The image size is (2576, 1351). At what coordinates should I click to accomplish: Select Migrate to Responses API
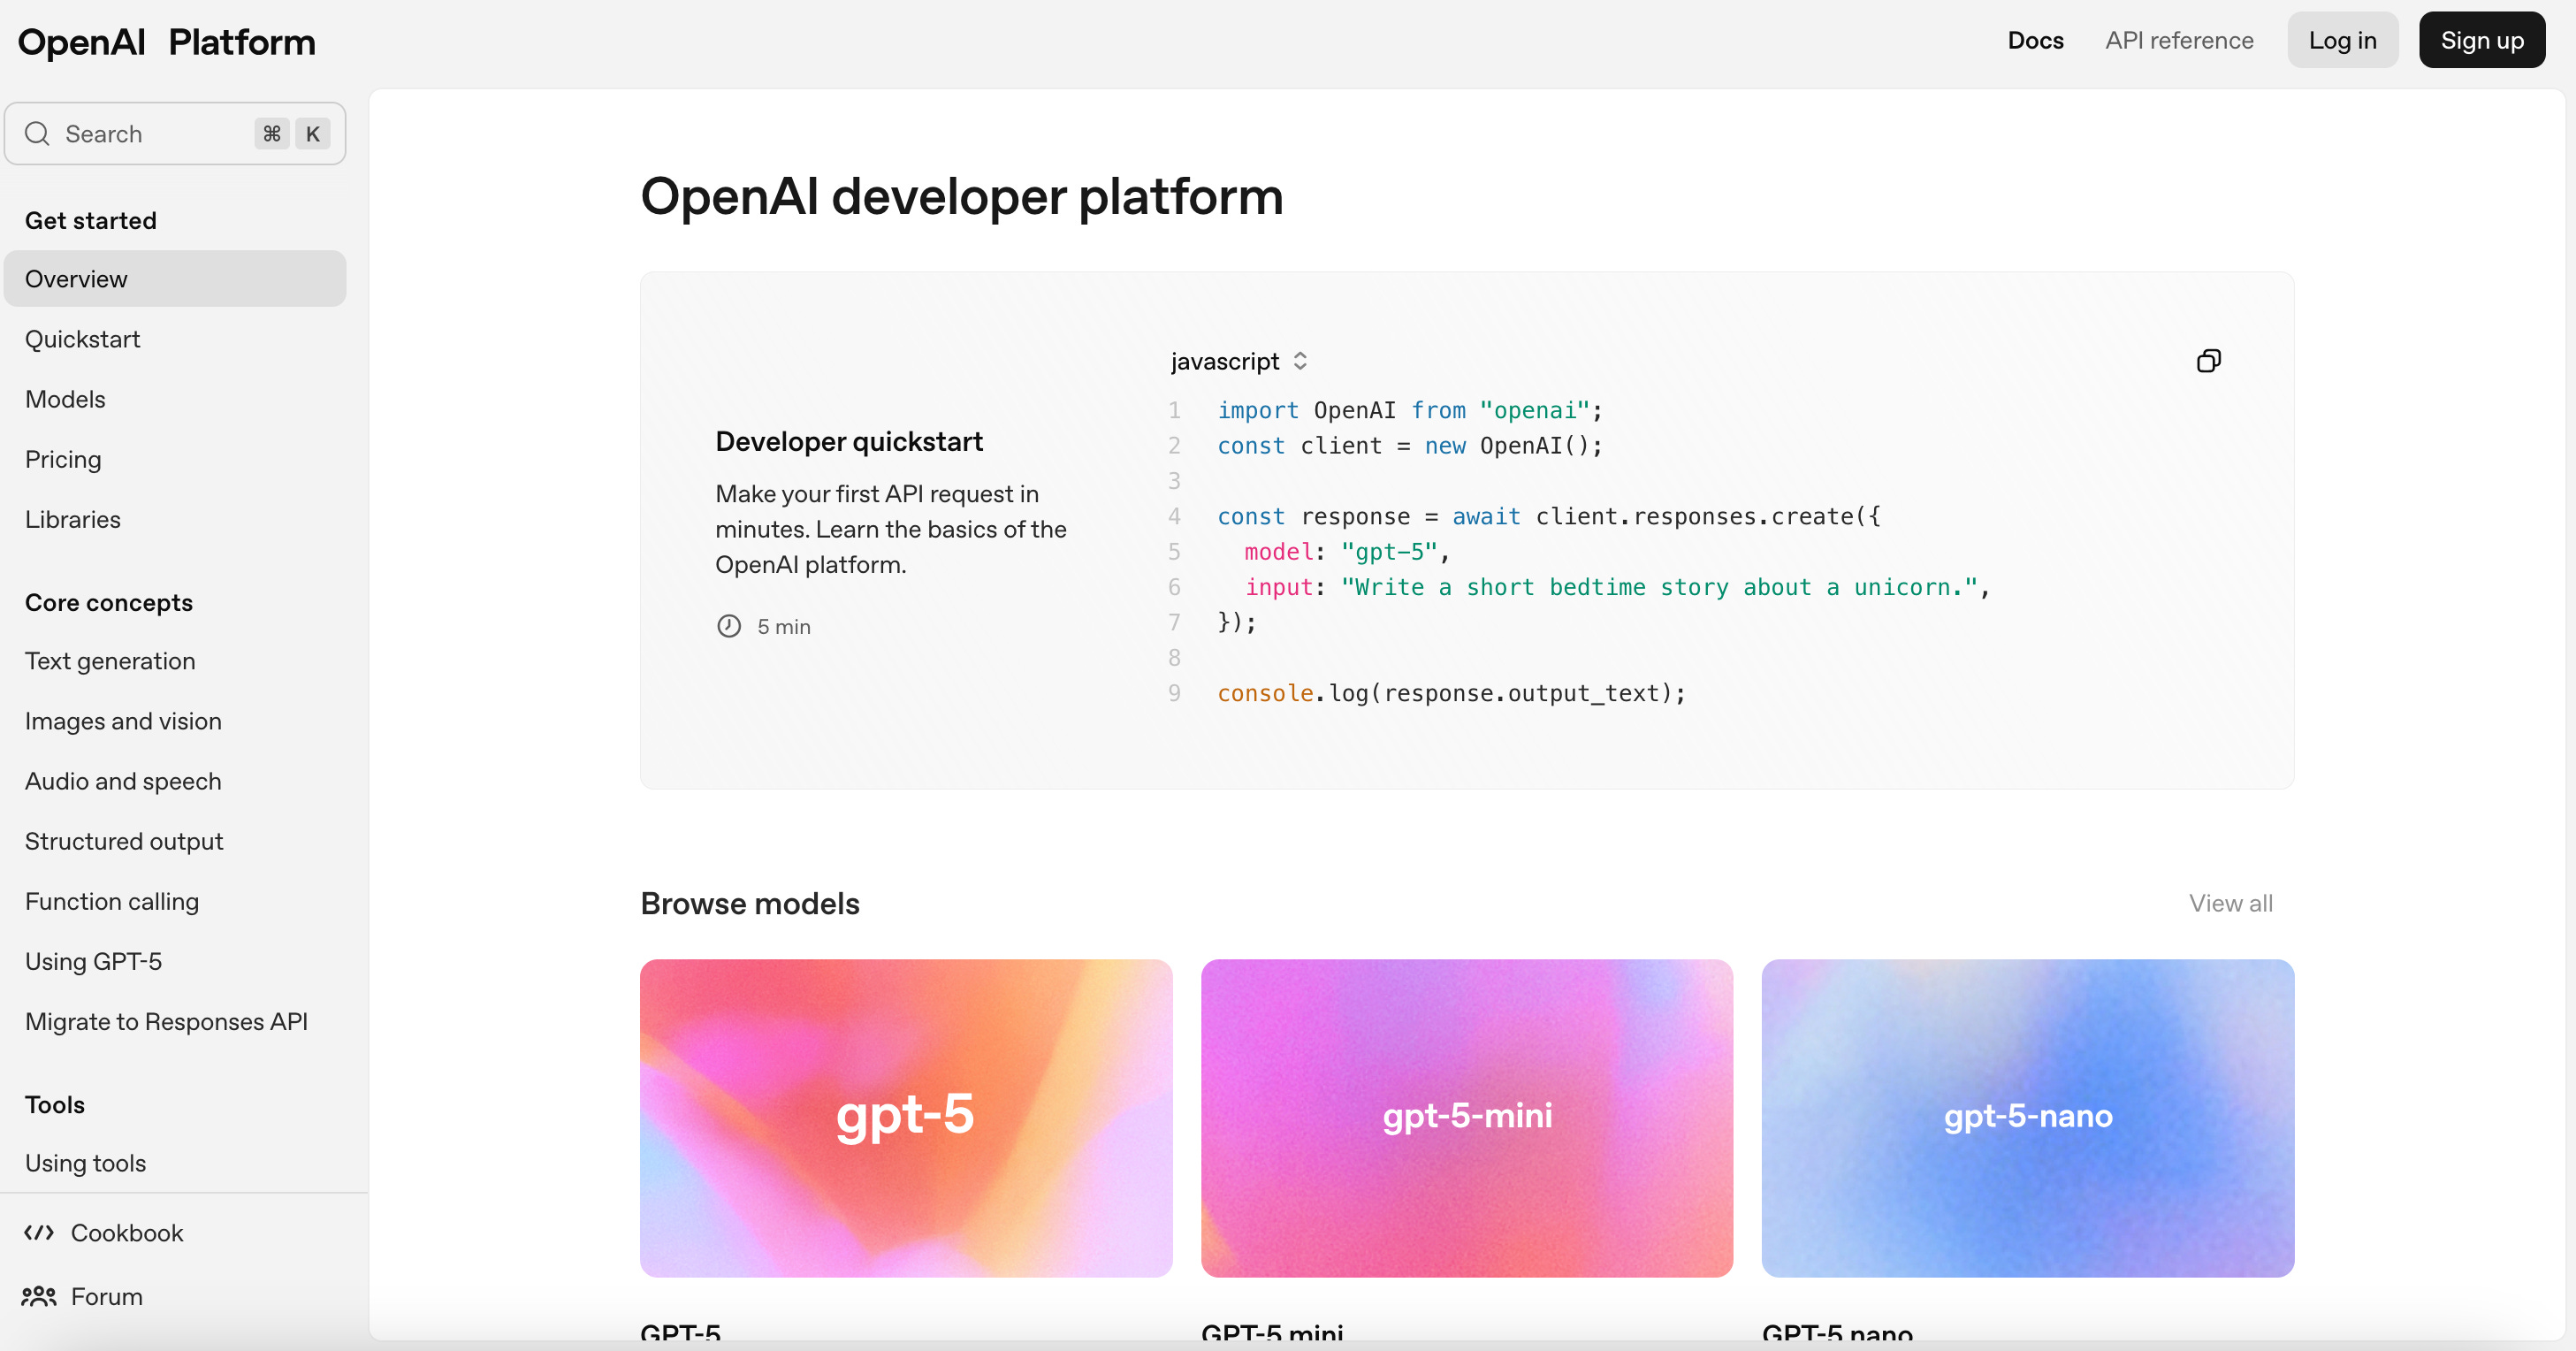pos(166,1021)
